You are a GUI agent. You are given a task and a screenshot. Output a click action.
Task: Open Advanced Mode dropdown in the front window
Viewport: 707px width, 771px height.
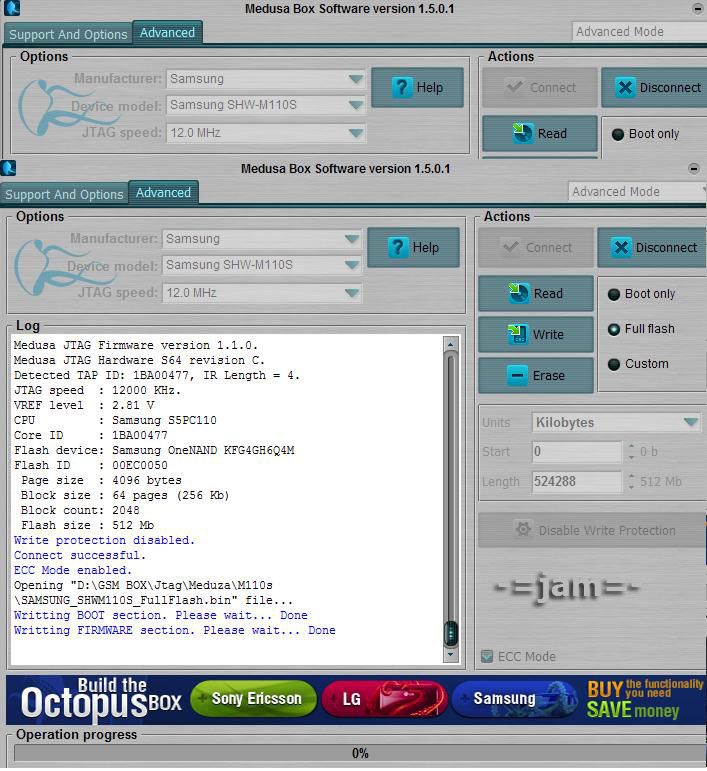point(637,191)
